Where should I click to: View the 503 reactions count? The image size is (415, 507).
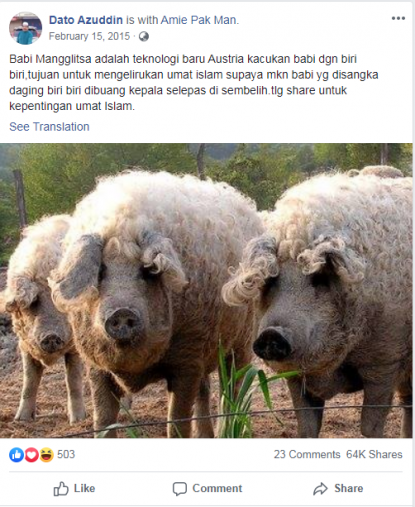click(66, 454)
